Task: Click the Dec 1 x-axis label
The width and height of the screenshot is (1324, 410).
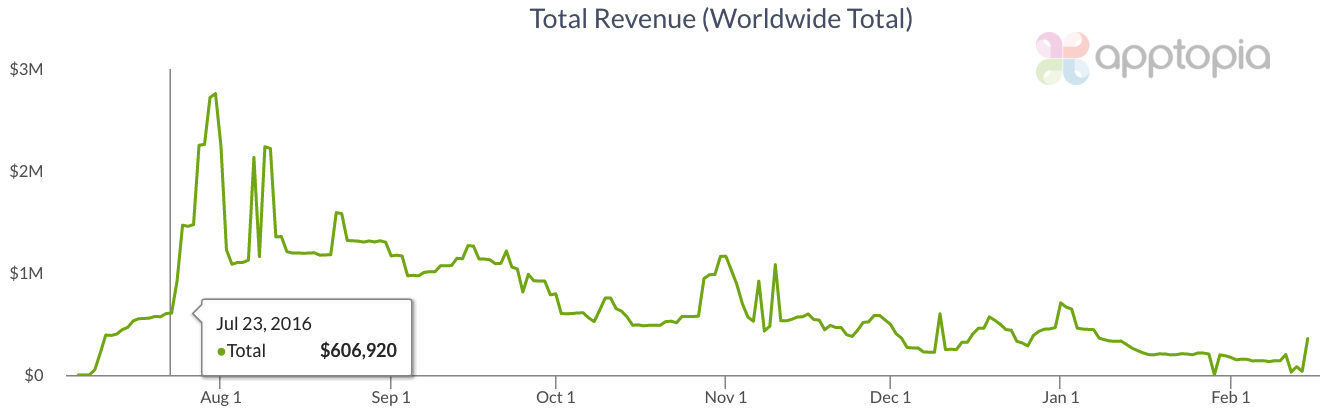Action: (x=890, y=397)
